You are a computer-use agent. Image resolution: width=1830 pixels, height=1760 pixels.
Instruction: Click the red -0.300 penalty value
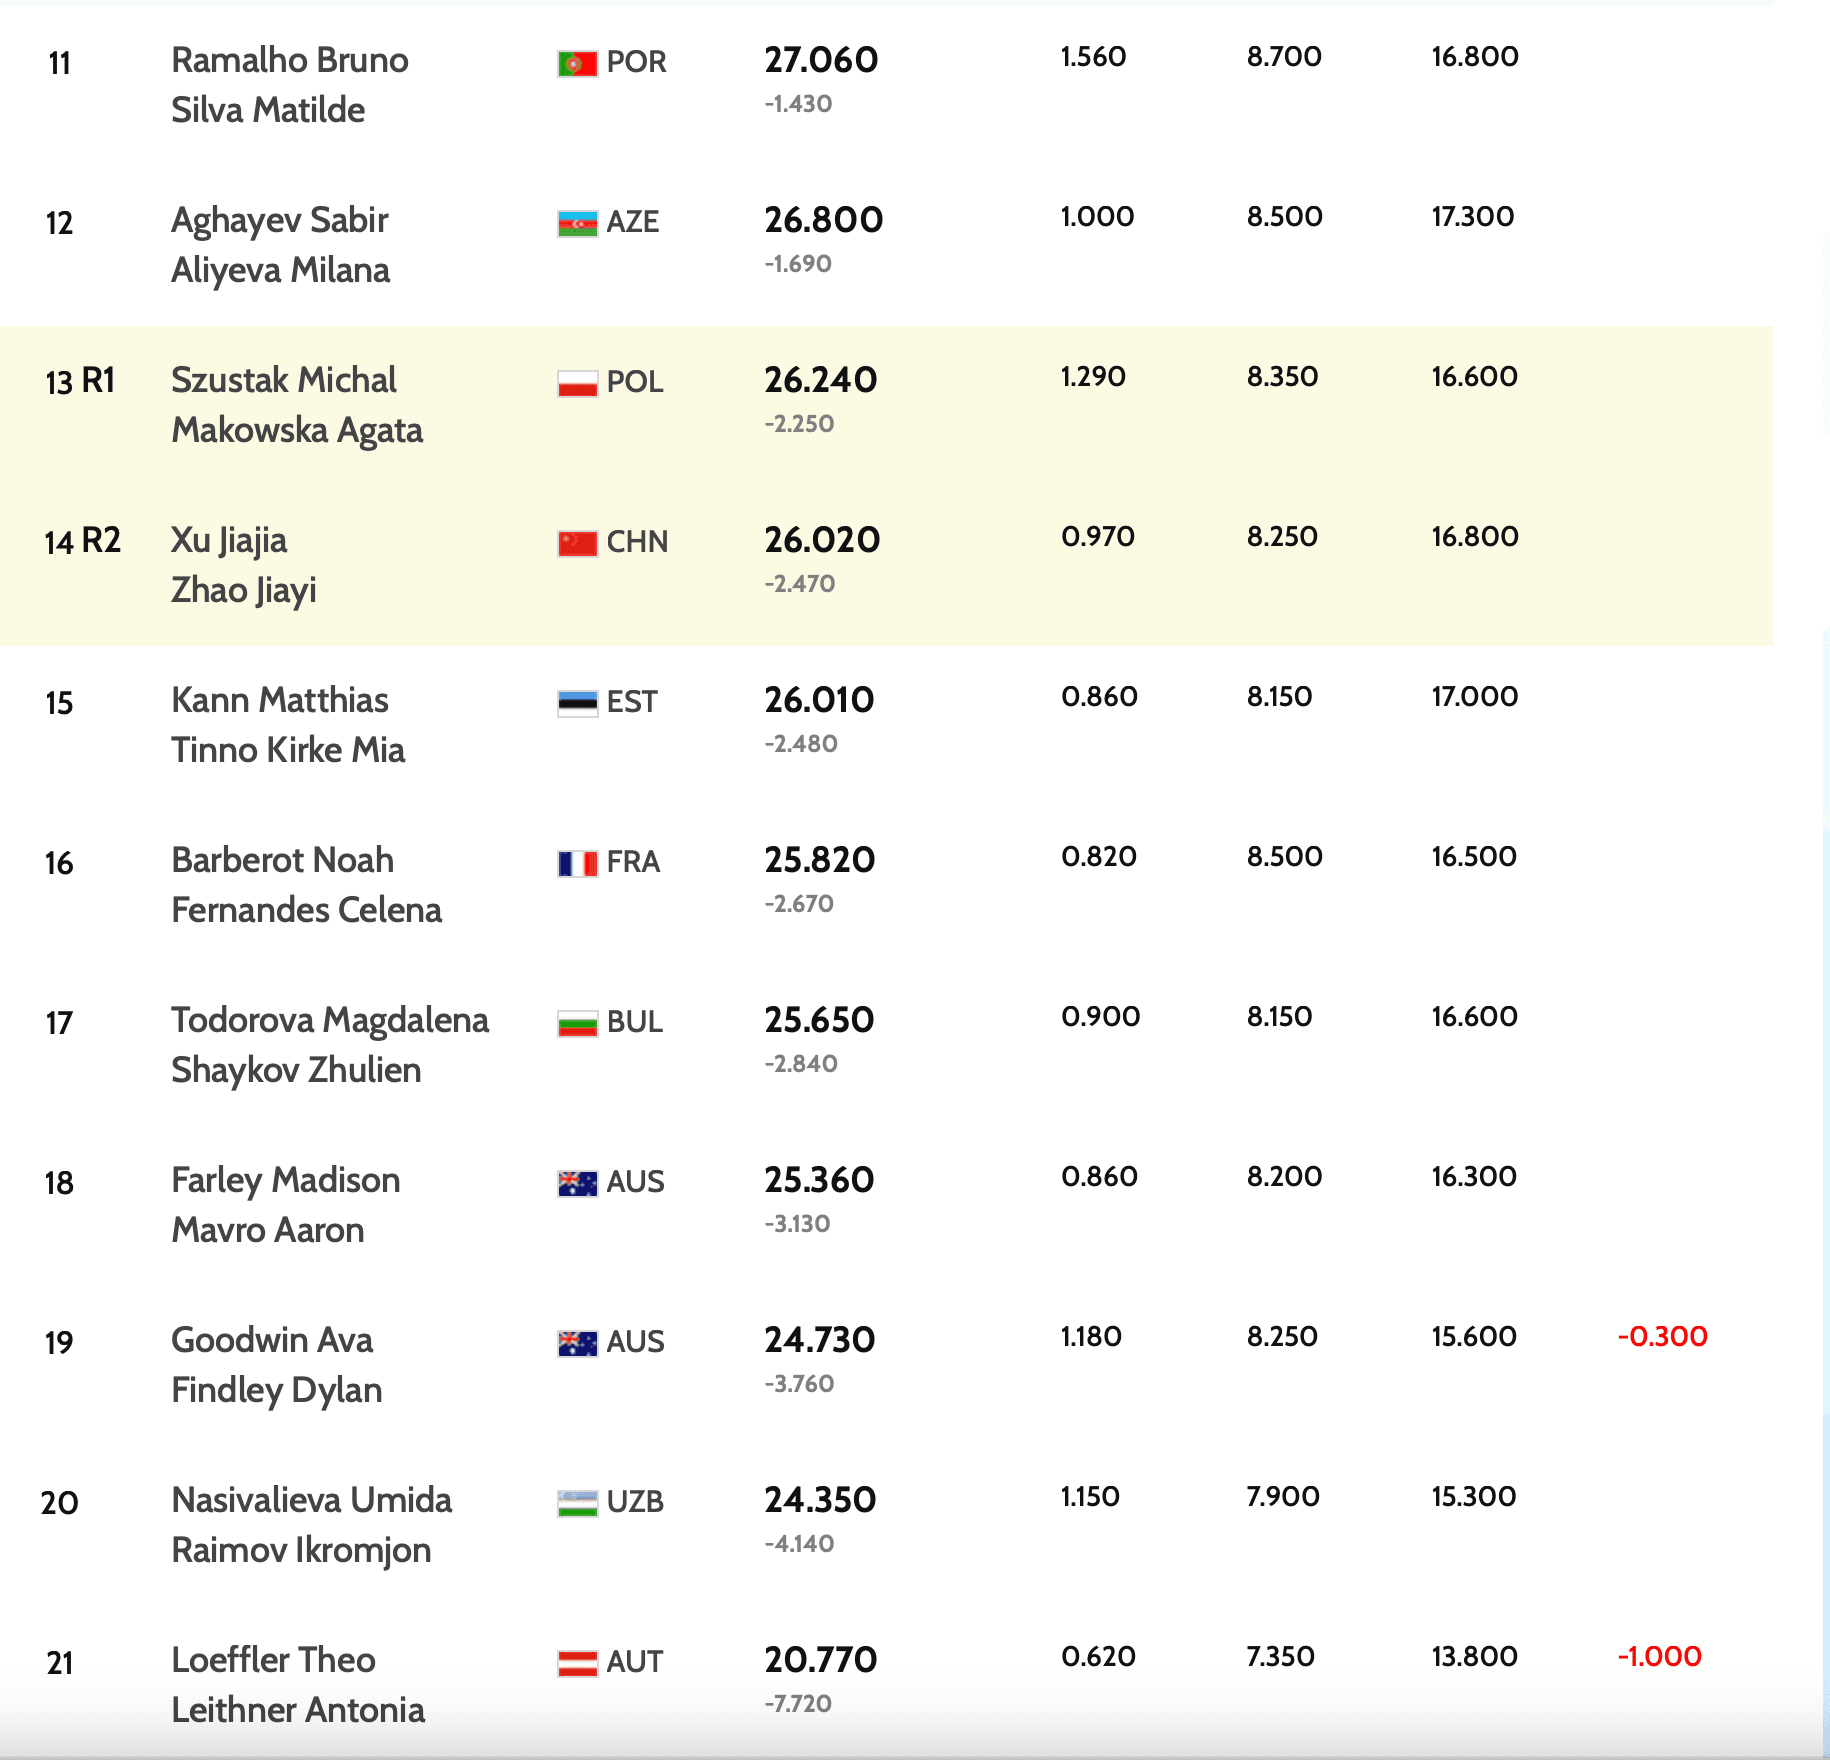pos(1663,1336)
